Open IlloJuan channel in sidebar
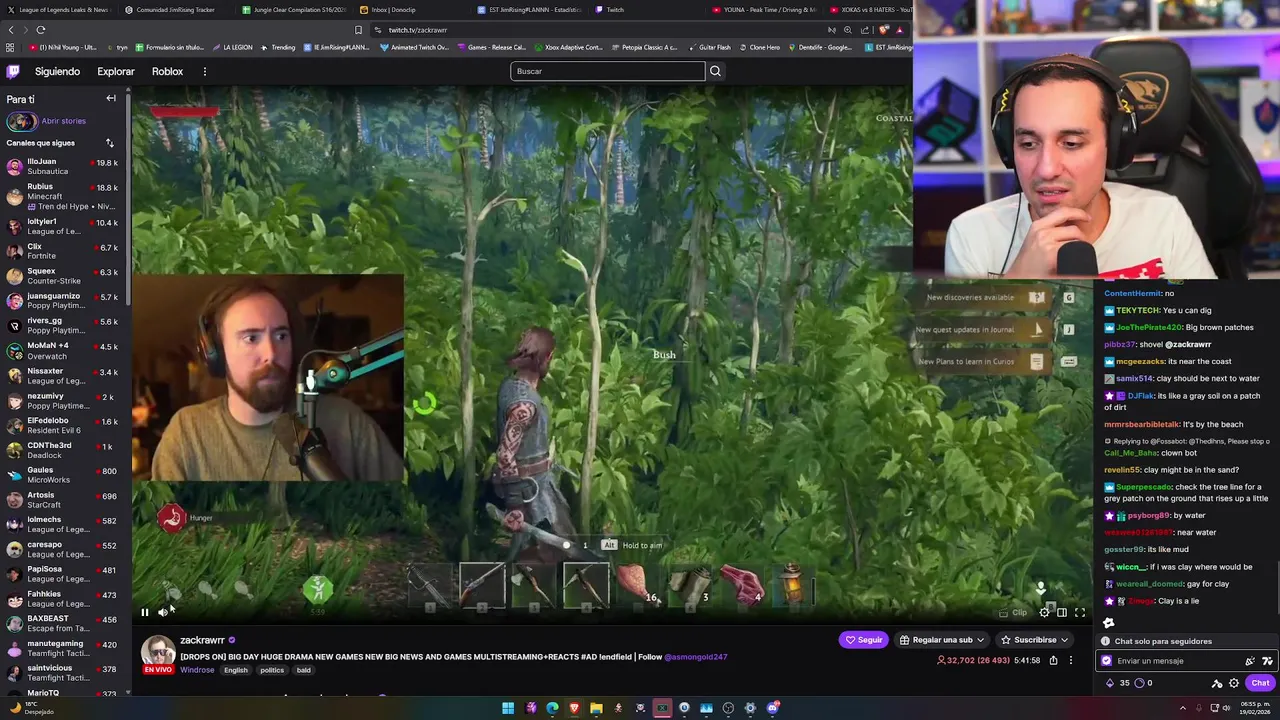 (x=63, y=166)
